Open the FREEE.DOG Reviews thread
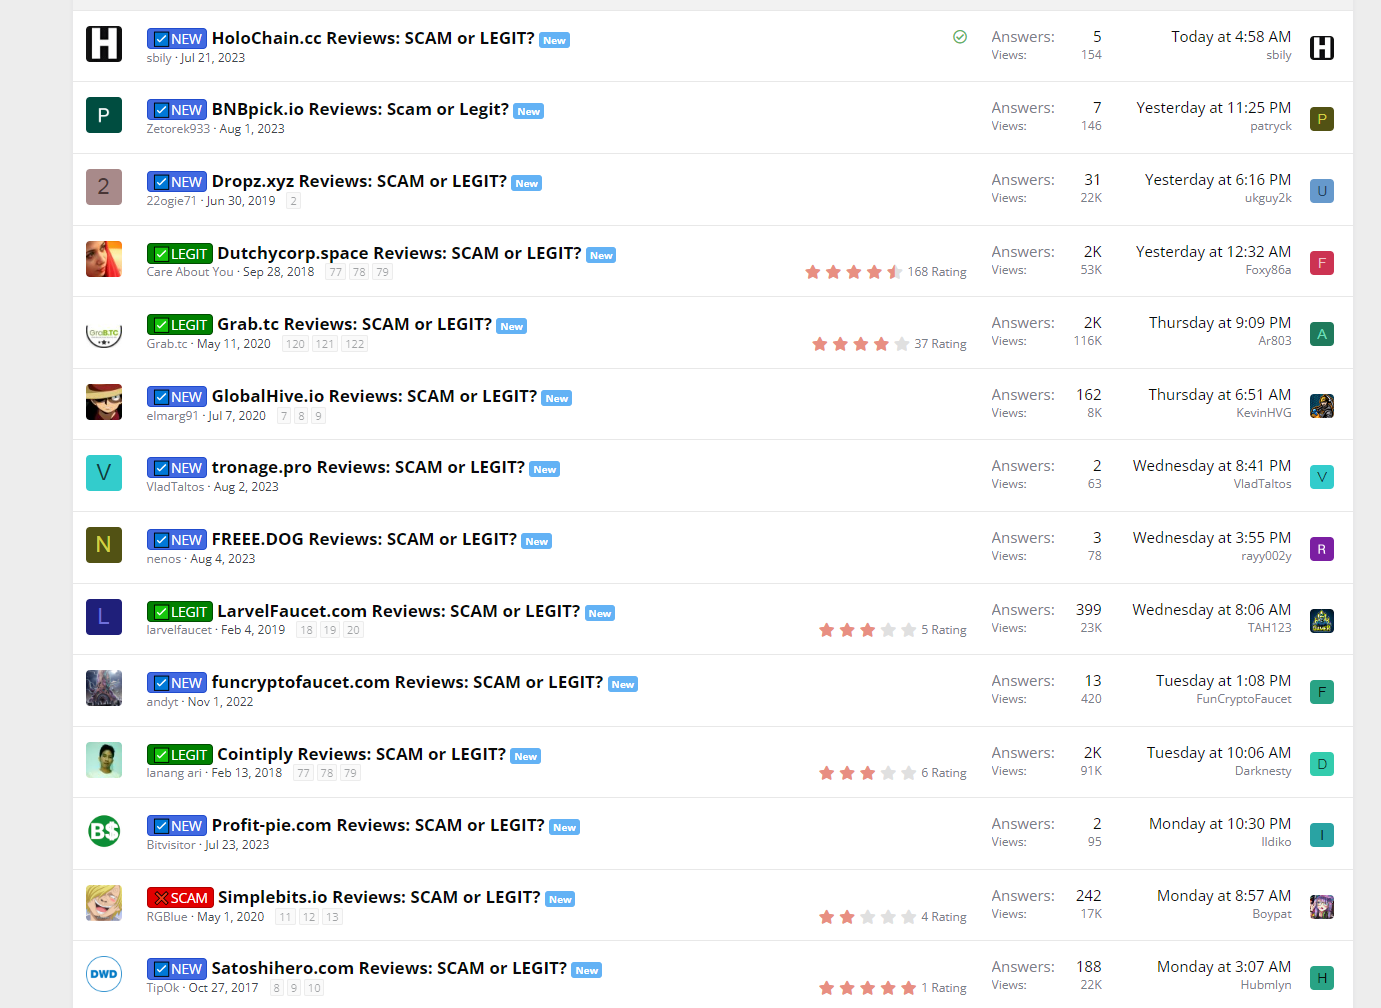Viewport: 1381px width, 1008px height. [364, 539]
